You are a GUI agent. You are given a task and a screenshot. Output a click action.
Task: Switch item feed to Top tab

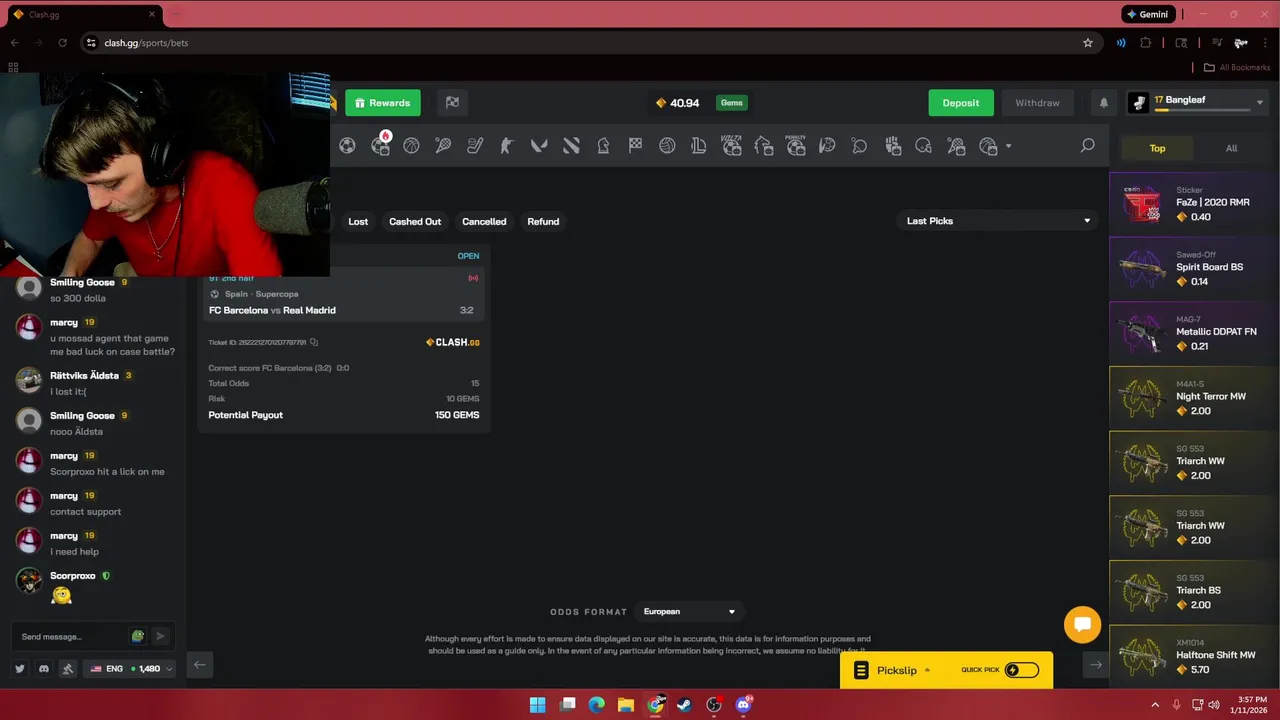1157,148
